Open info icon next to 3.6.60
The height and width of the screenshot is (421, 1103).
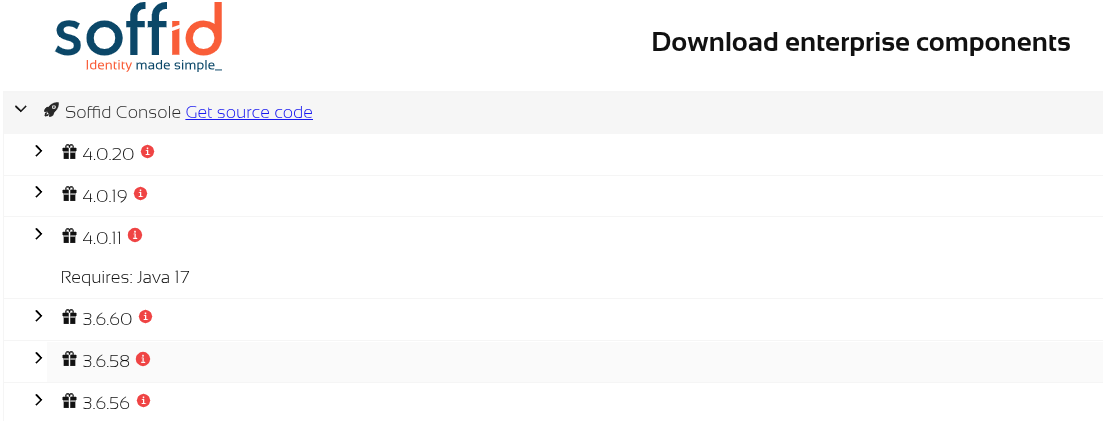tap(145, 317)
